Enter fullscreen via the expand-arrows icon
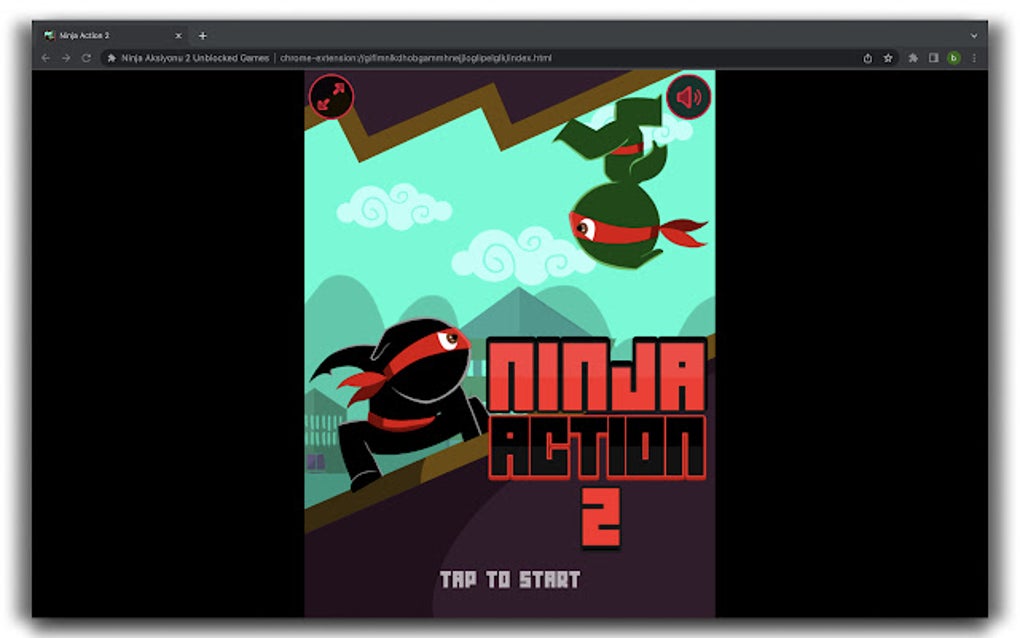 (331, 97)
